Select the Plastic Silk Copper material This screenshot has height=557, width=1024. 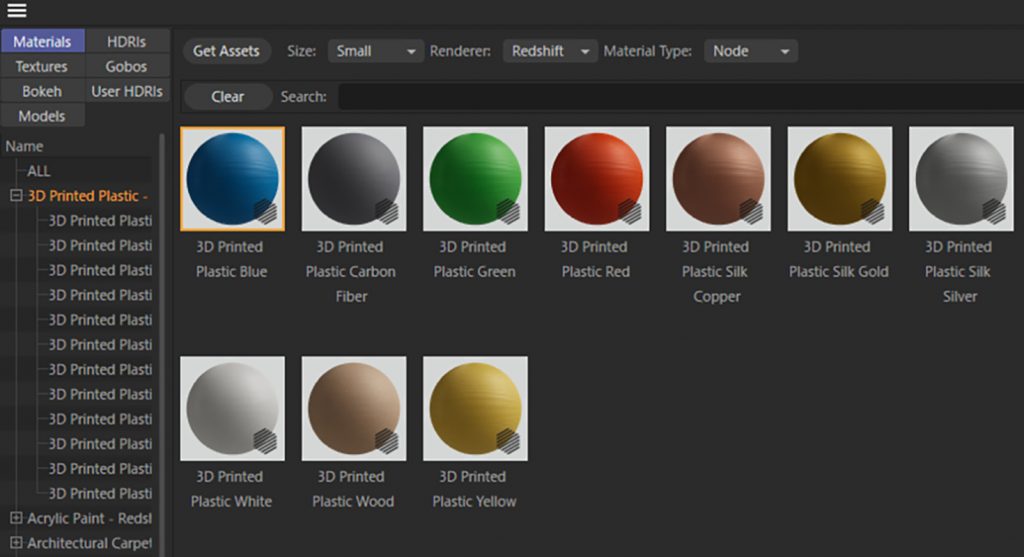[718, 178]
